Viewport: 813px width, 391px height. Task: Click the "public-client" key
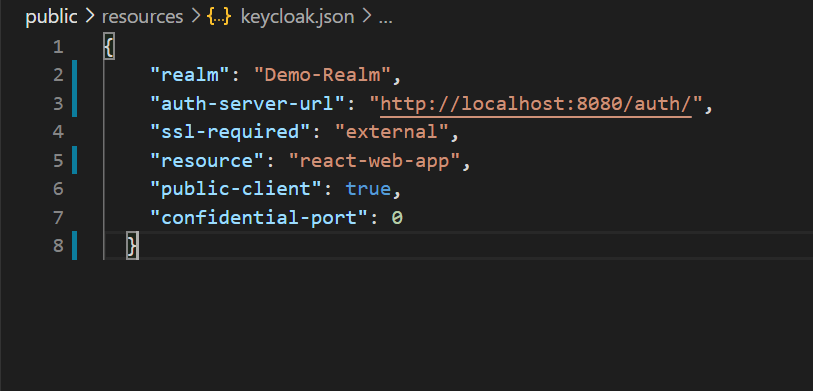coord(236,189)
